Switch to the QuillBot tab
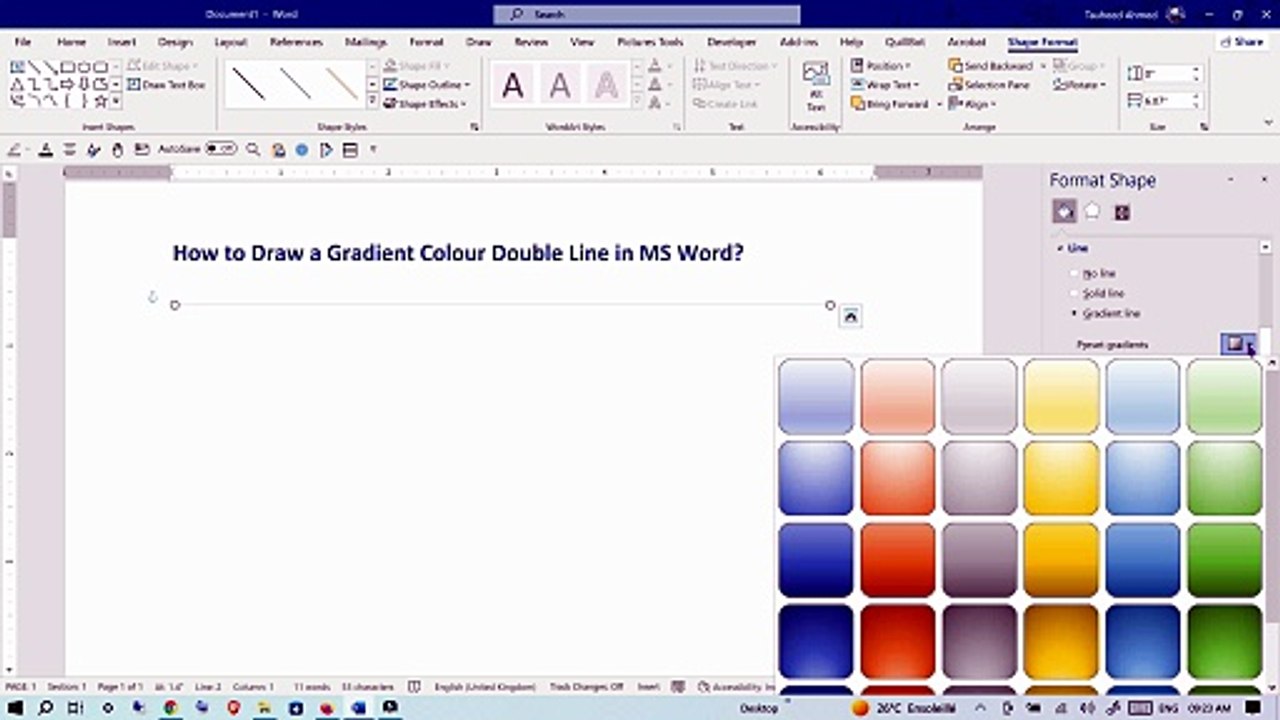The width and height of the screenshot is (1280, 720). tap(904, 42)
